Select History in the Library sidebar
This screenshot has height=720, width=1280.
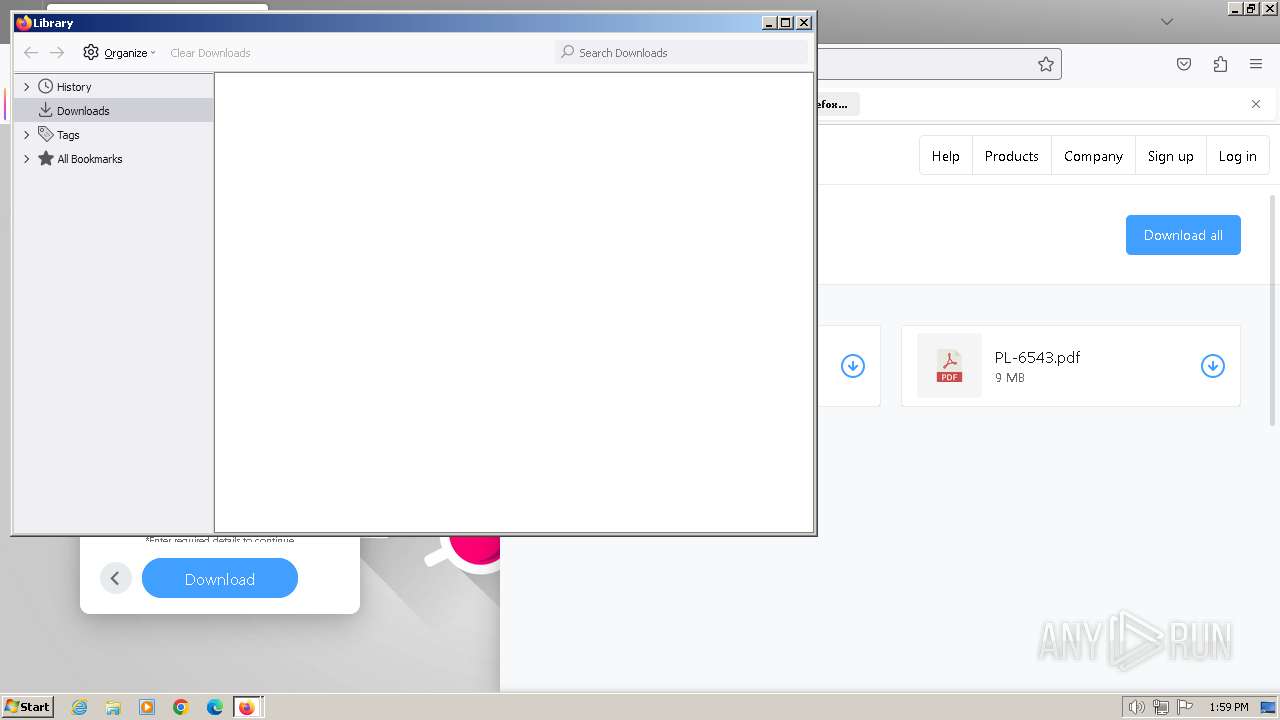coord(74,87)
